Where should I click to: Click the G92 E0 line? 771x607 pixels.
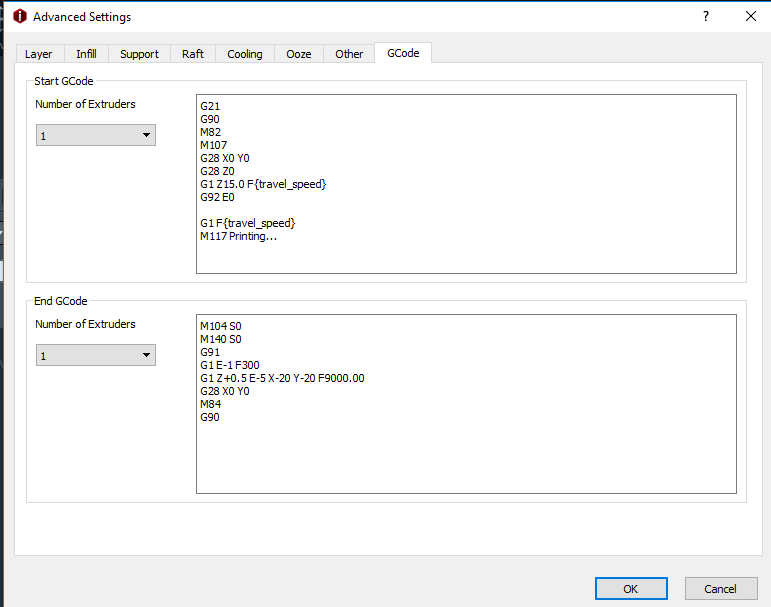(217, 197)
